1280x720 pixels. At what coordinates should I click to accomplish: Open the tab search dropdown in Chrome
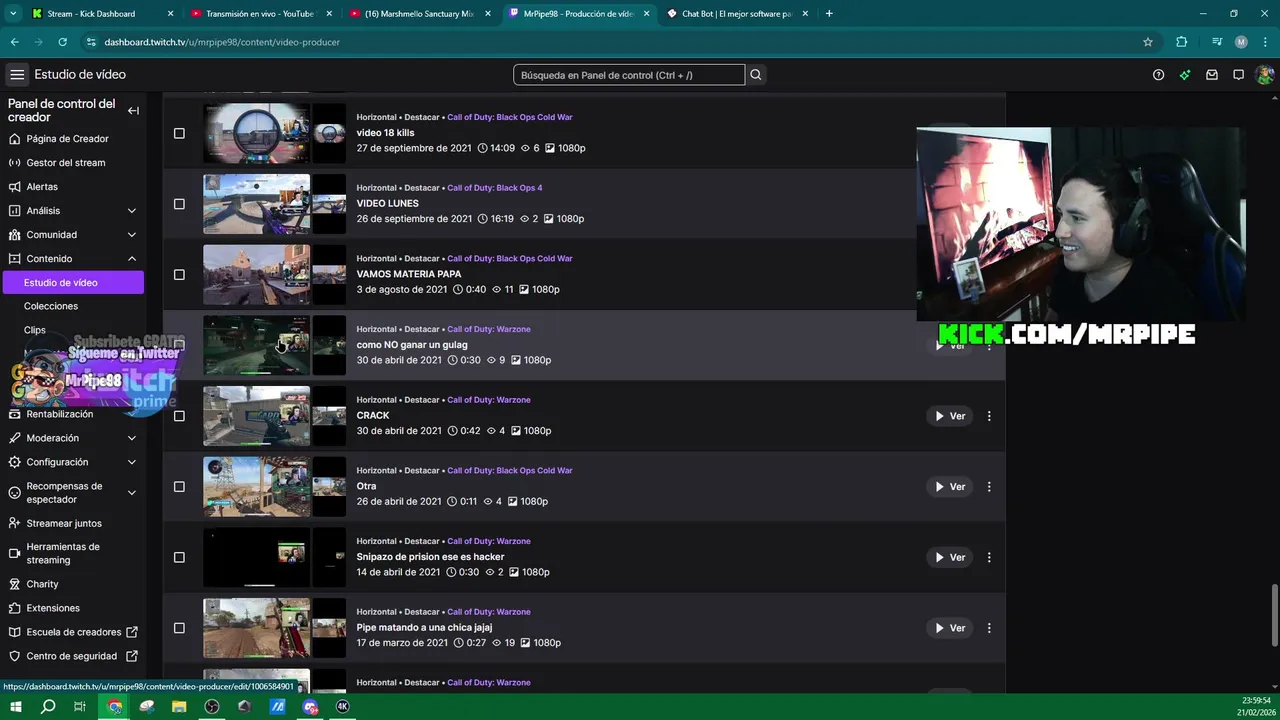(13, 14)
